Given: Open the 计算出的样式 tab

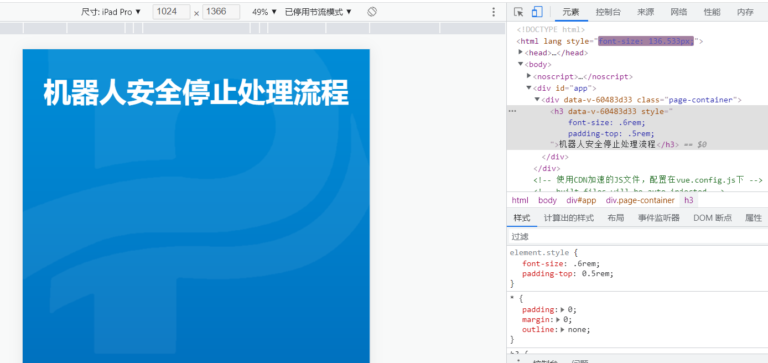Looking at the screenshot, I should tap(569, 218).
